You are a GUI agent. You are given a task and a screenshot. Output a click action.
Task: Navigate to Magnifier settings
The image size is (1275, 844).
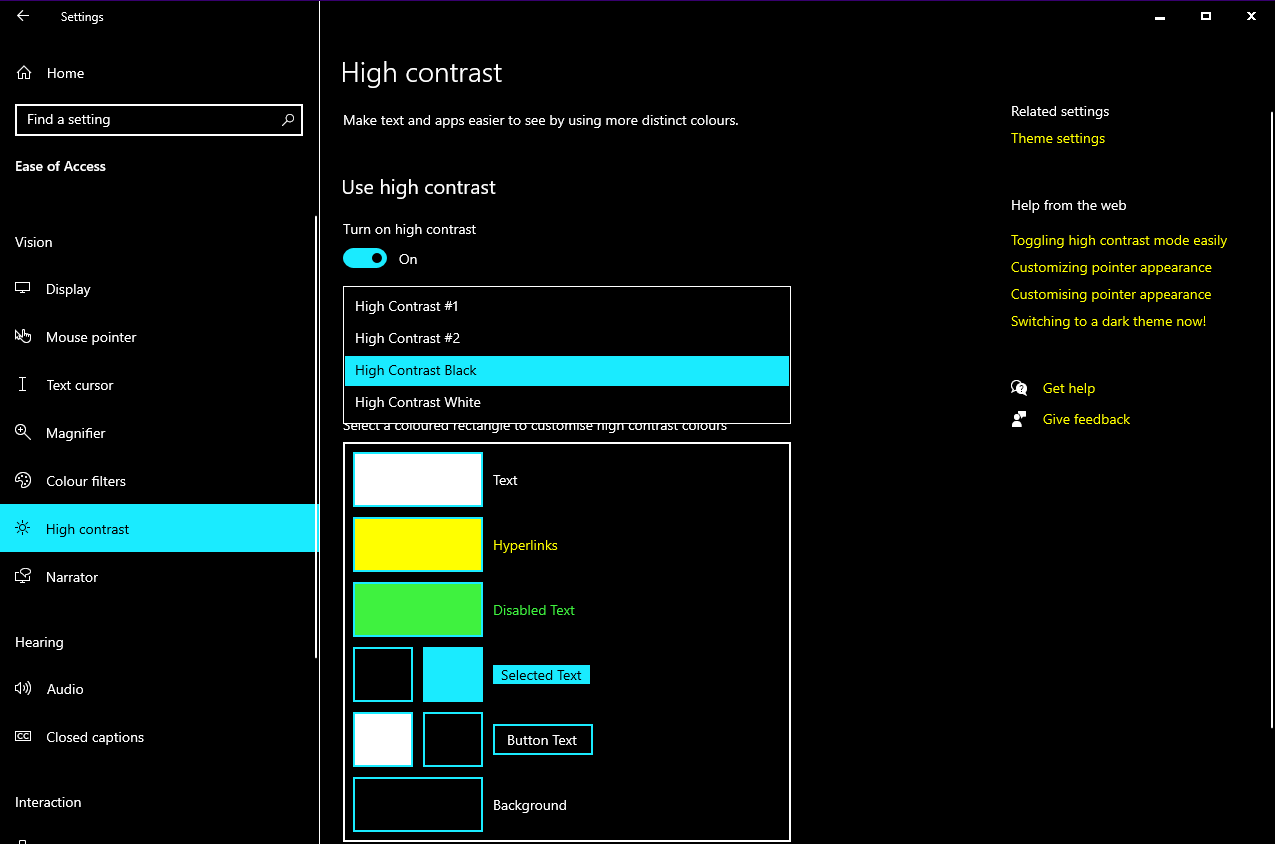coord(158,433)
